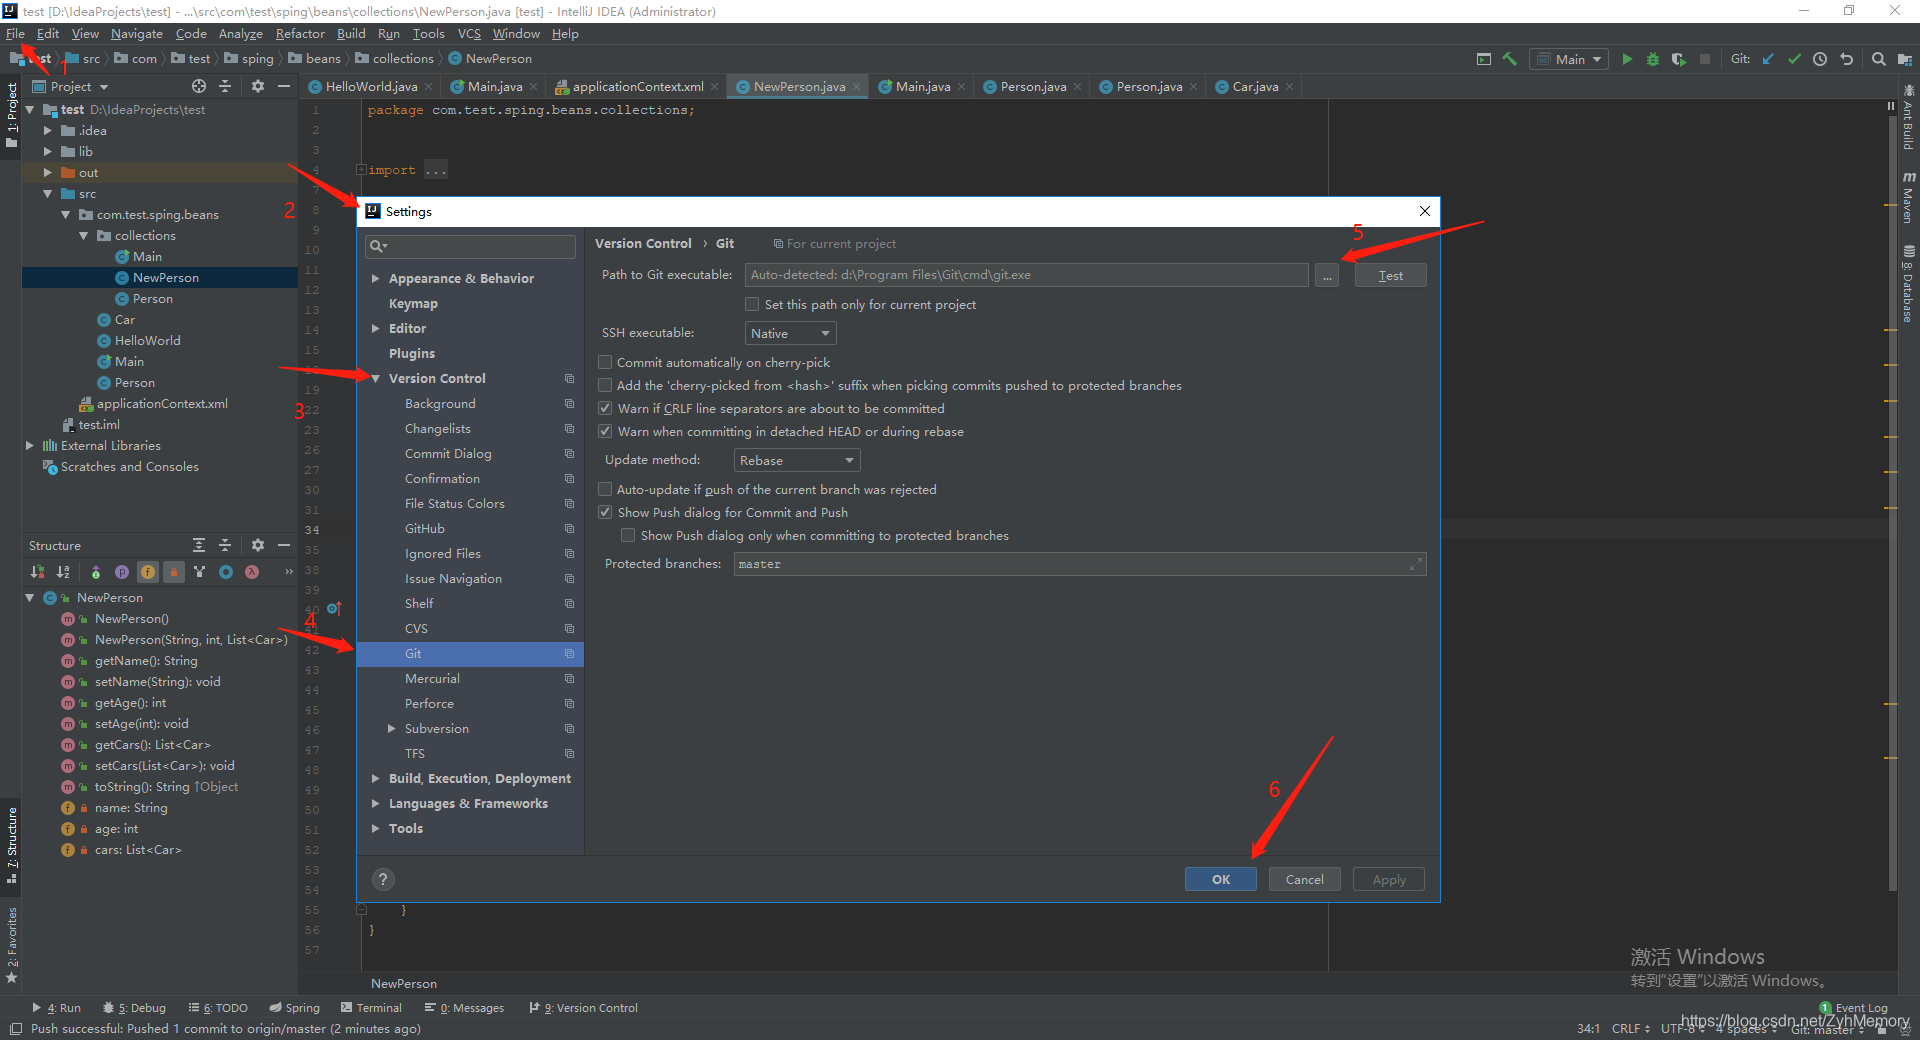Uncheck Warn when committing in detached HEAD
1920x1040 pixels.
(605, 431)
